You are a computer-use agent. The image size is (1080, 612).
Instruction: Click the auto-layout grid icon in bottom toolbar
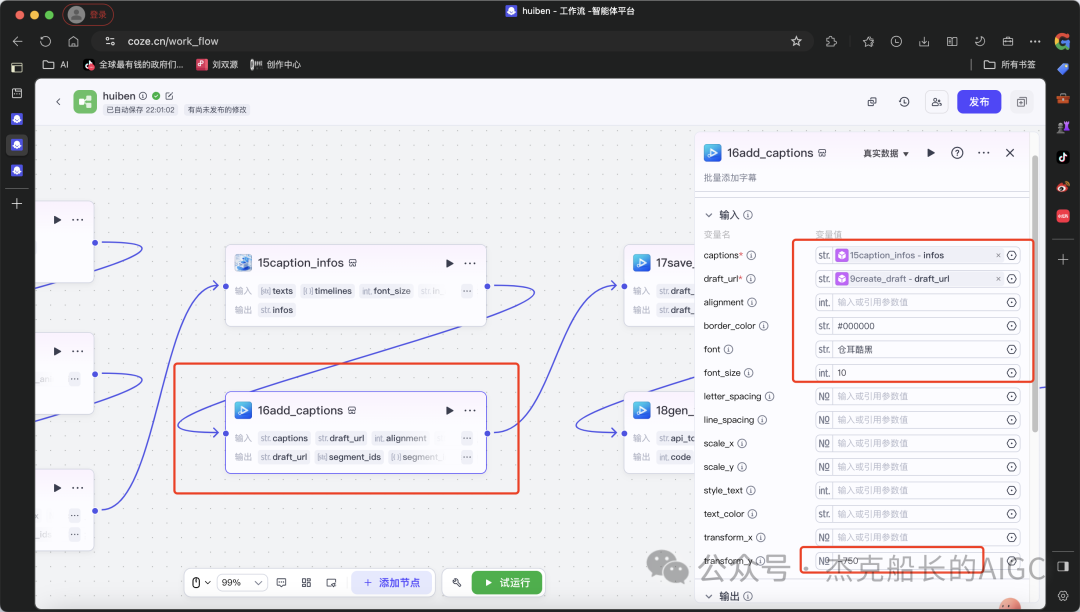(x=307, y=582)
